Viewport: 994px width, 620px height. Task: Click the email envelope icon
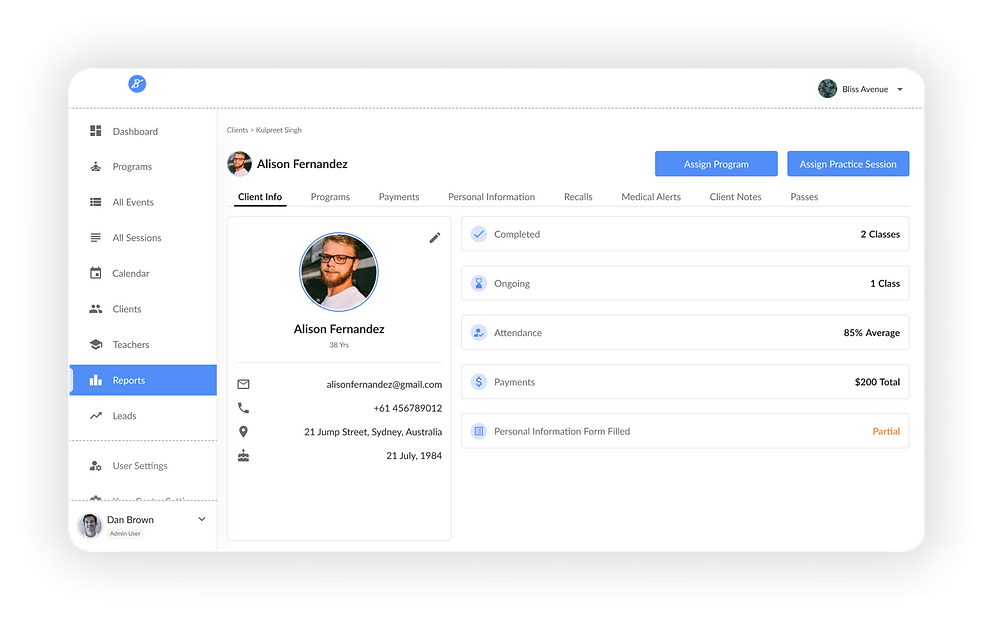pos(242,383)
